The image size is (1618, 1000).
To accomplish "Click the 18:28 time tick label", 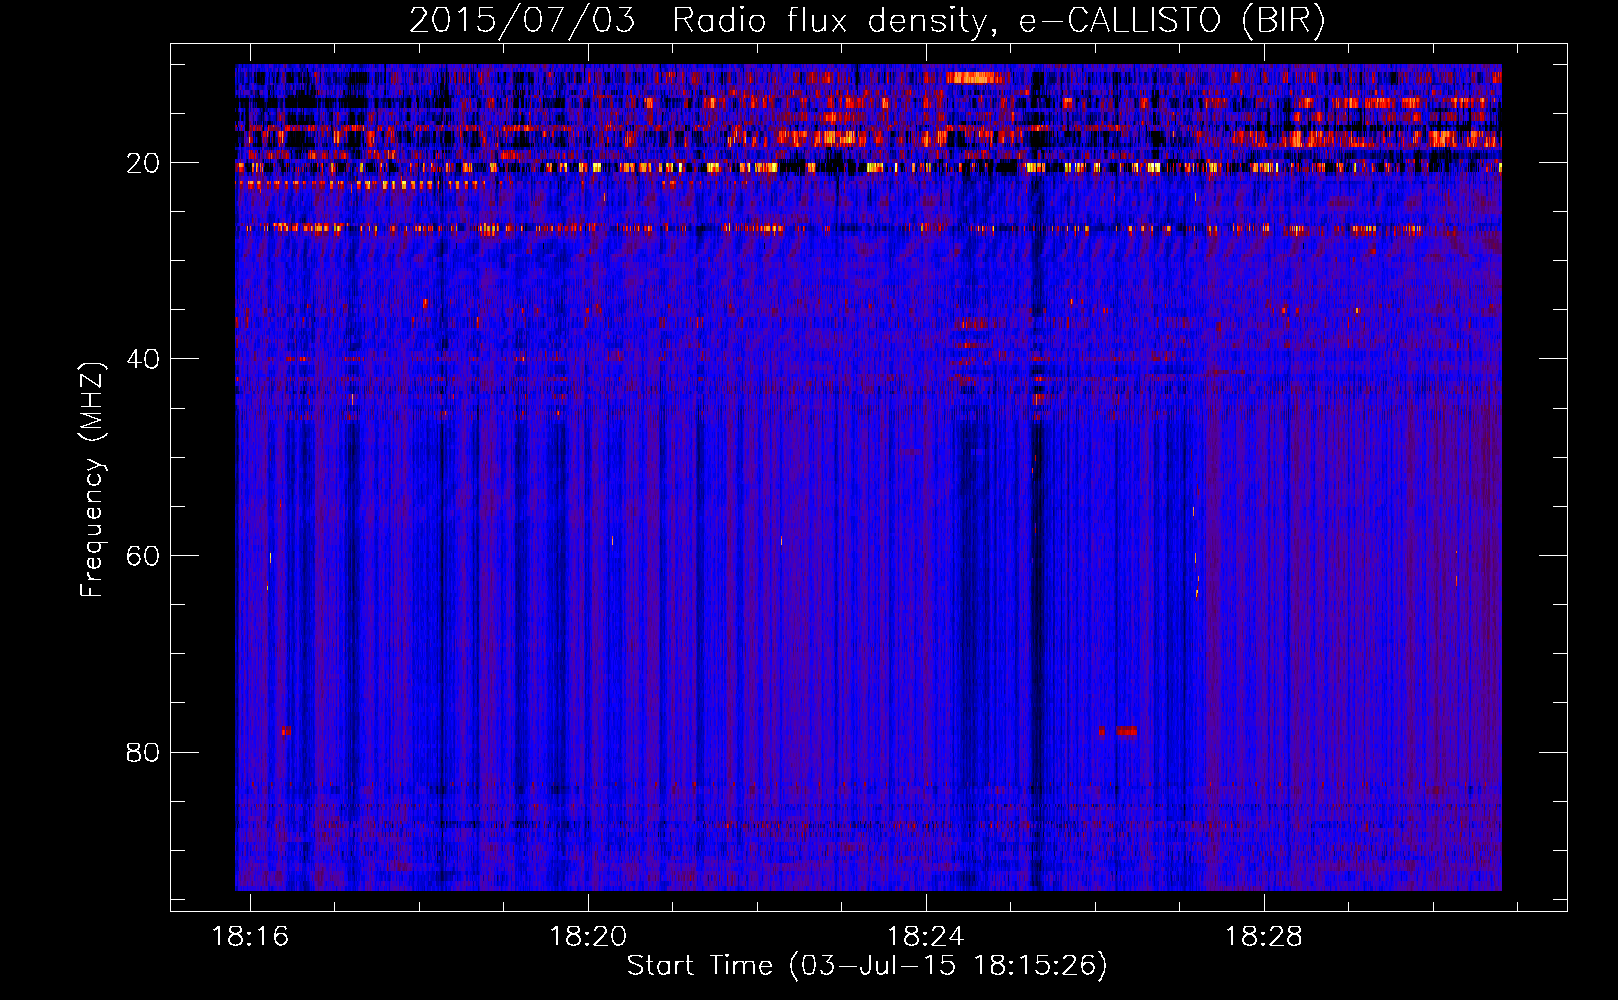I will point(1264,936).
